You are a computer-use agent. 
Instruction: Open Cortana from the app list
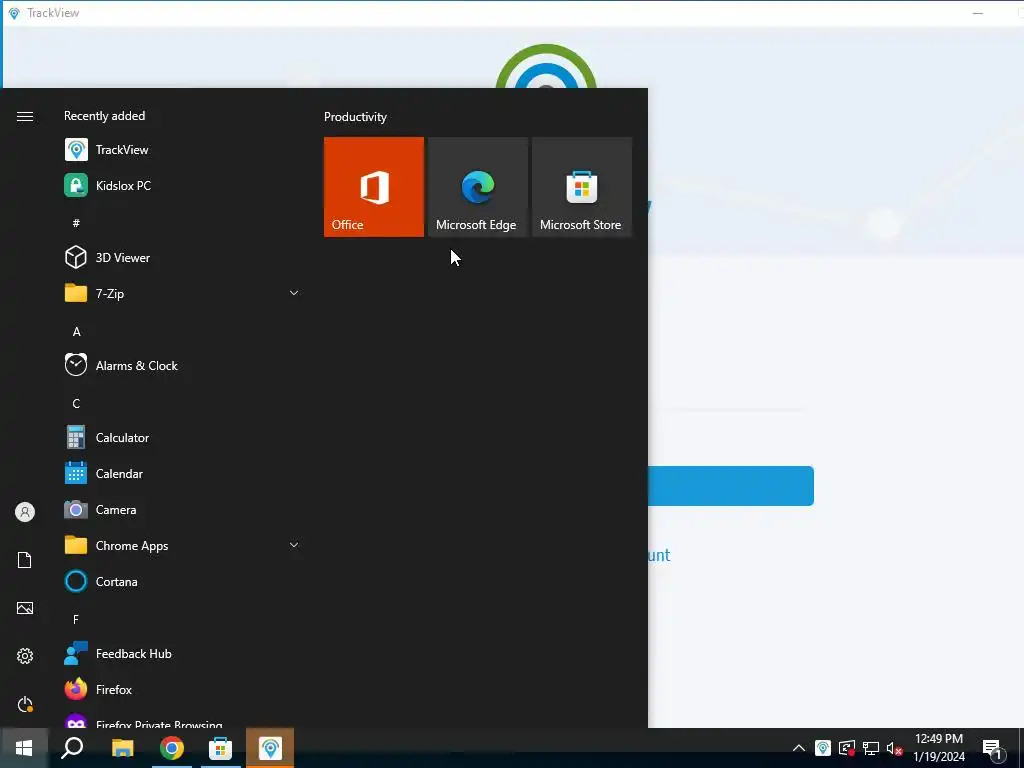(182, 581)
